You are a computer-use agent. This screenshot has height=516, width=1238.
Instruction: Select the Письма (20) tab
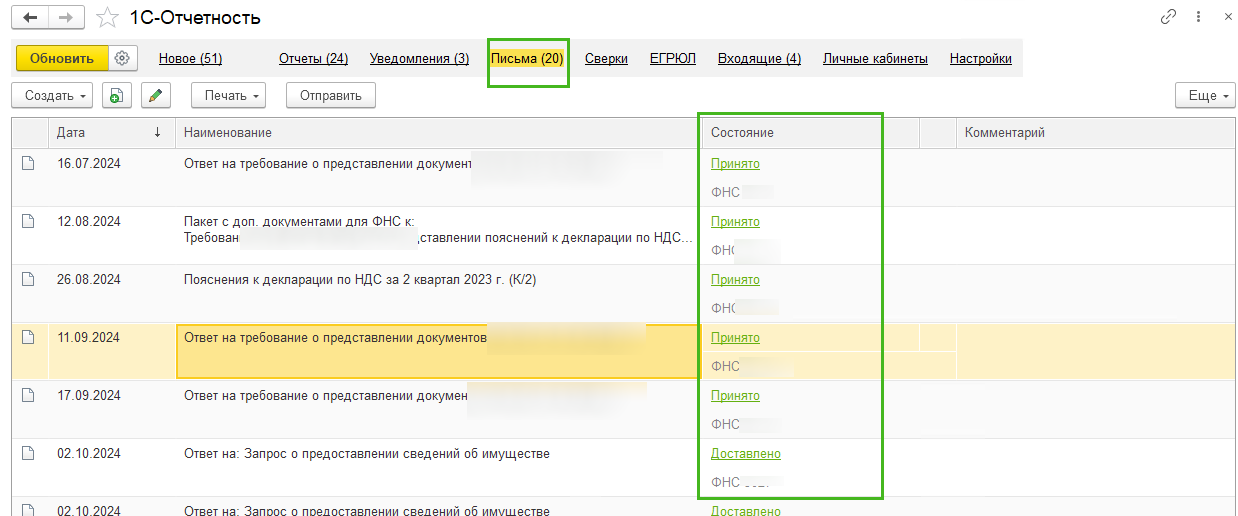527,59
